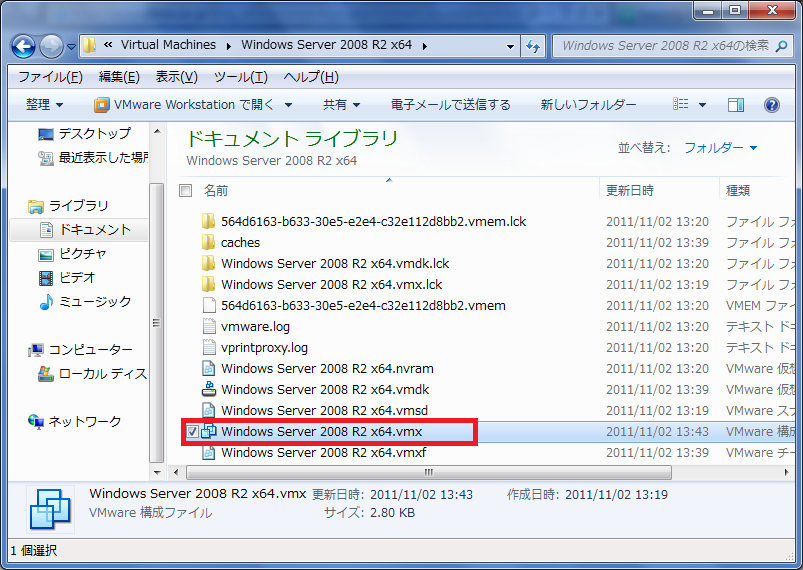803x570 pixels.
Task: Click icon of Windows Server 2008 R2 x64.vmsd
Action: (x=209, y=410)
